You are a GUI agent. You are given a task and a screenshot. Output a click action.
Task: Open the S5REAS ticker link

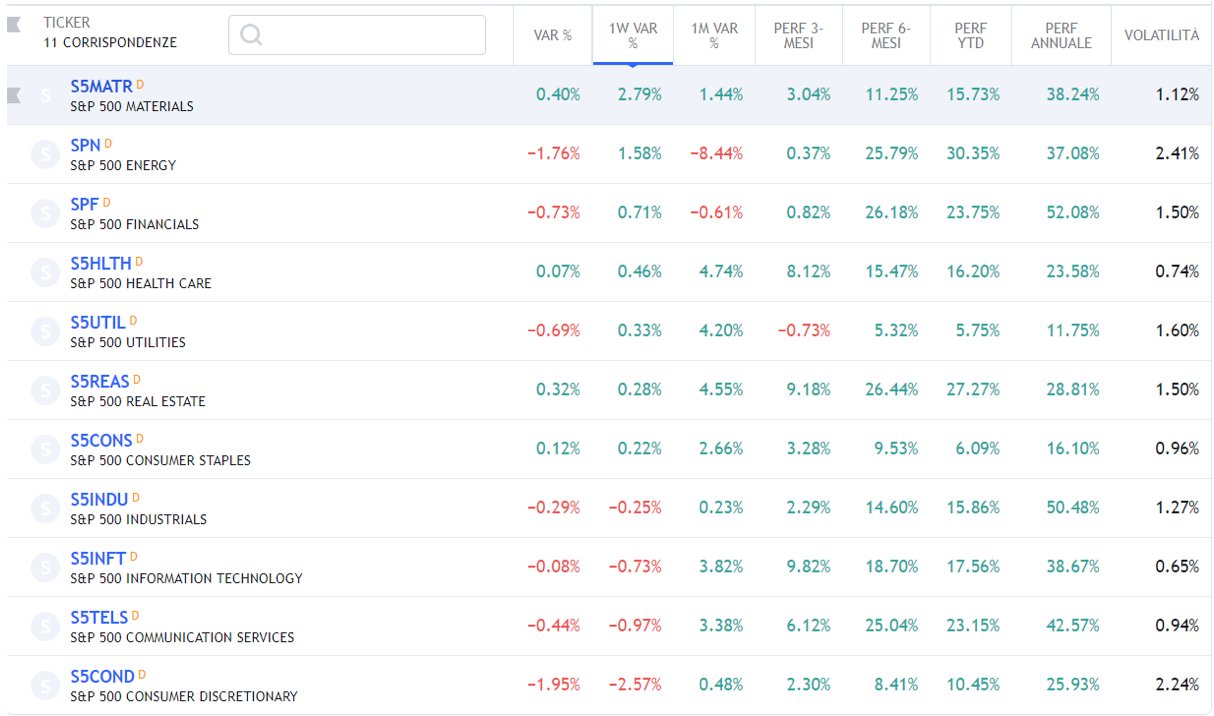coord(100,382)
